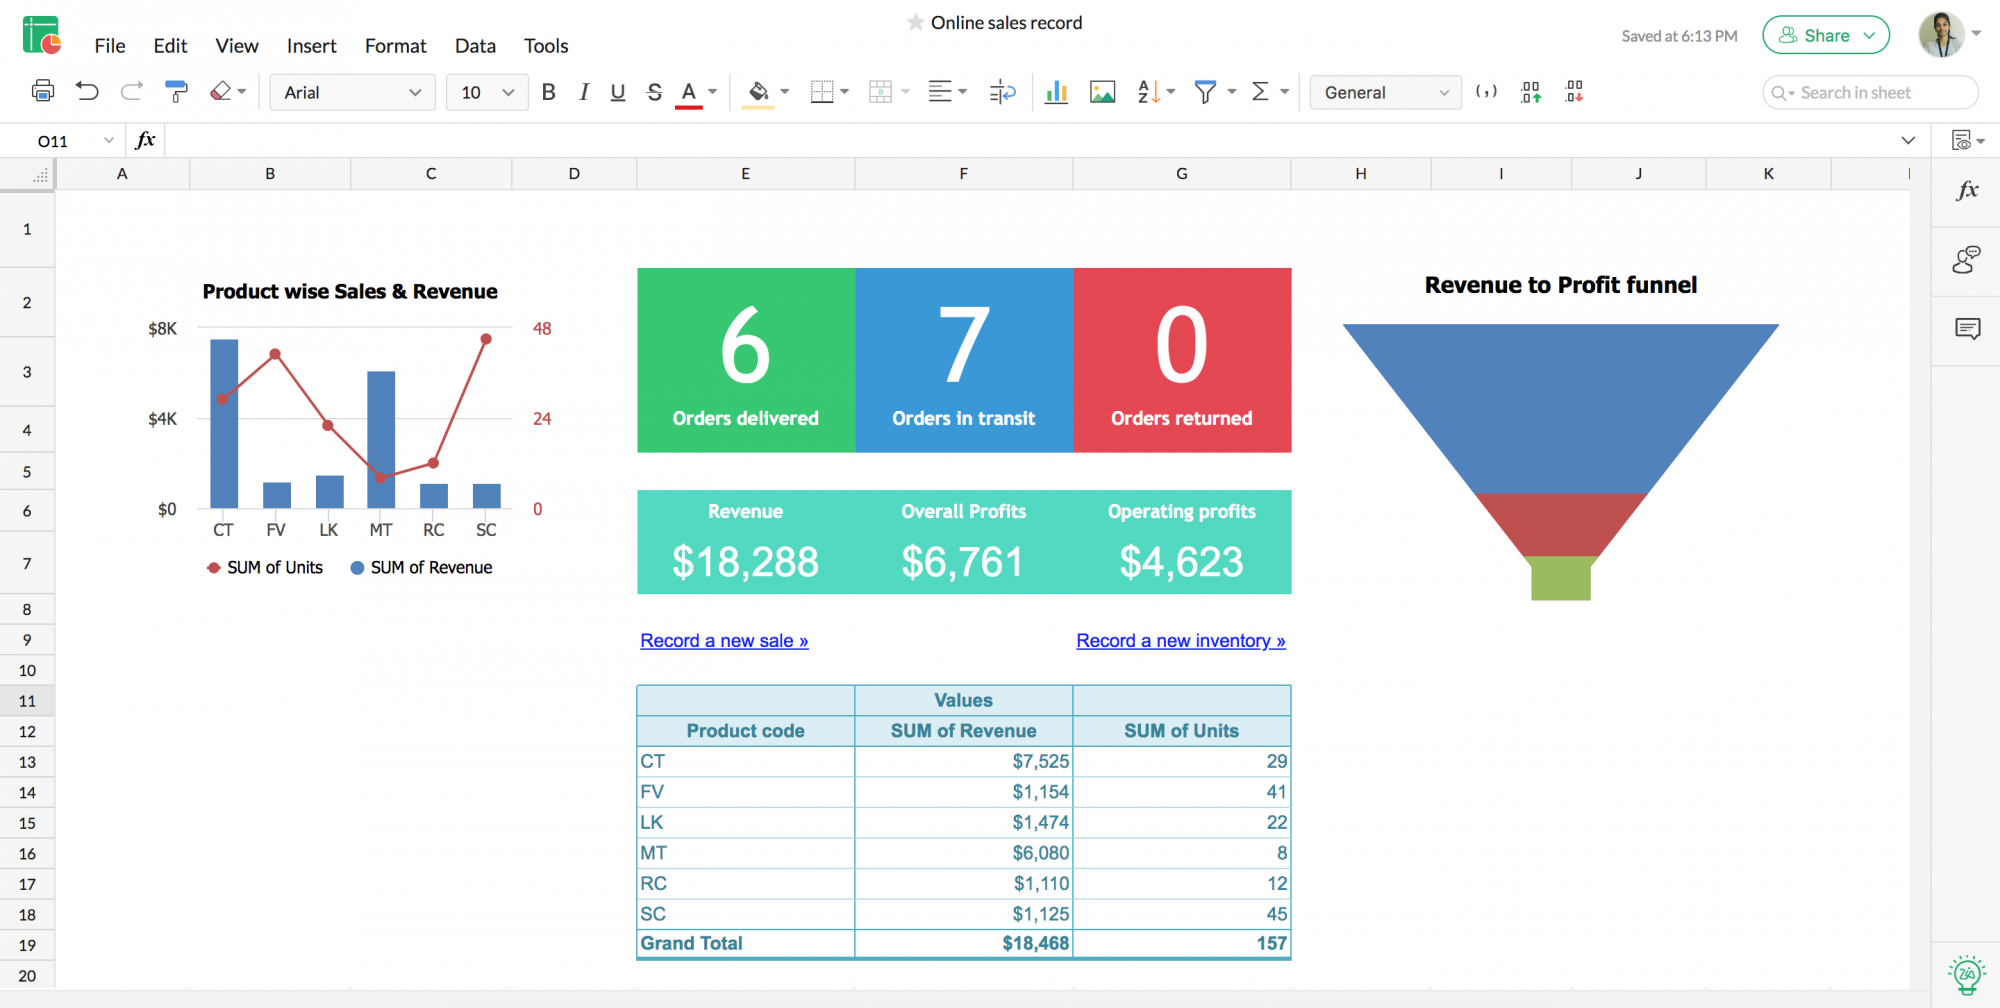
Task: Insert a chart using the chart icon
Action: 1056,92
